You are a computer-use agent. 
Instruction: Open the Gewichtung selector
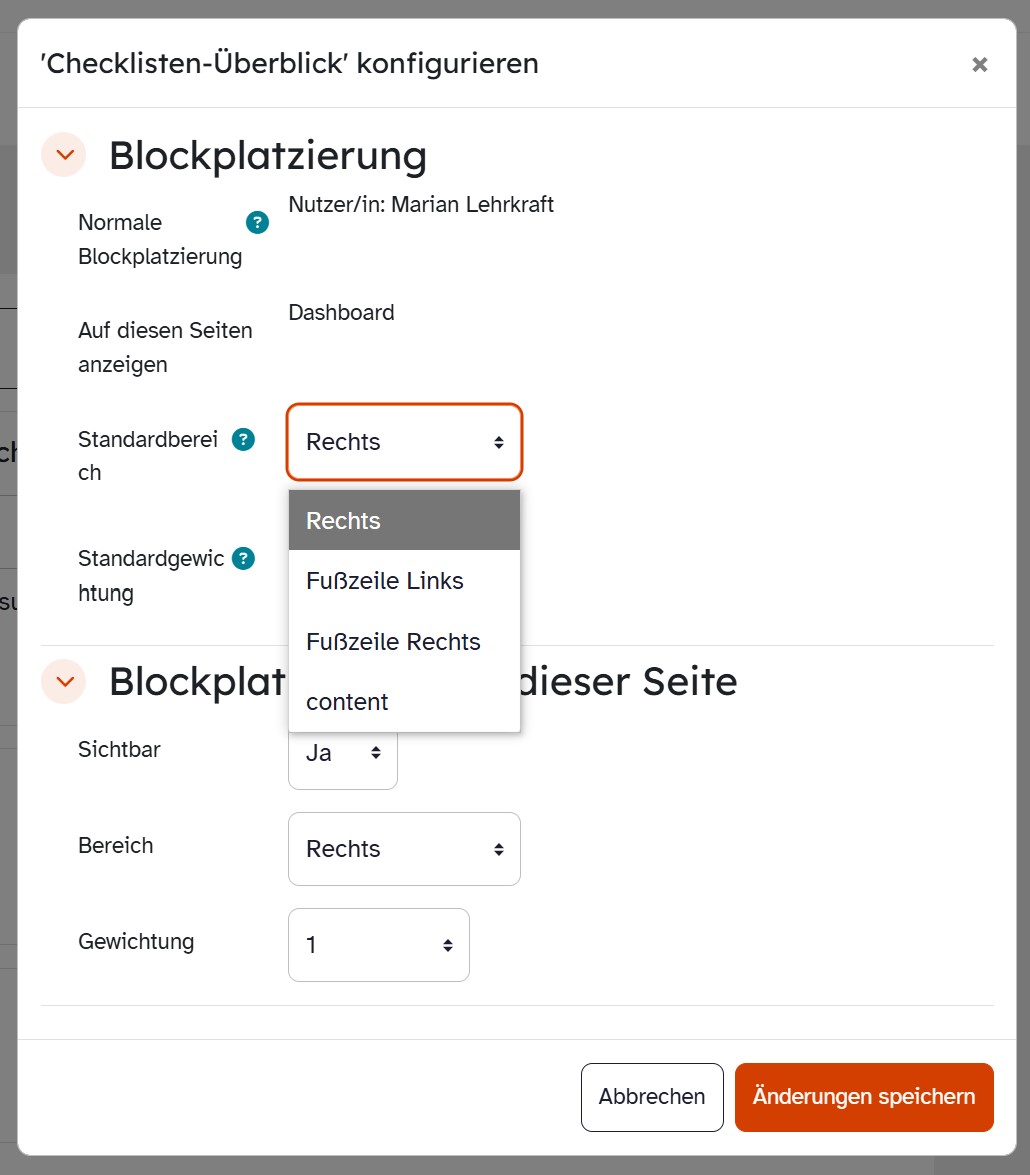(x=378, y=945)
